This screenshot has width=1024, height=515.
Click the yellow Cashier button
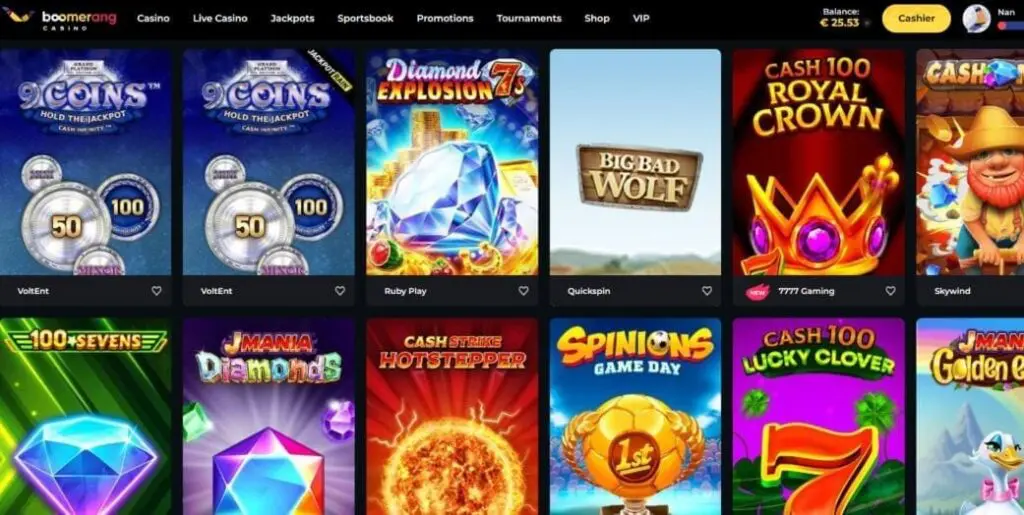[916, 18]
